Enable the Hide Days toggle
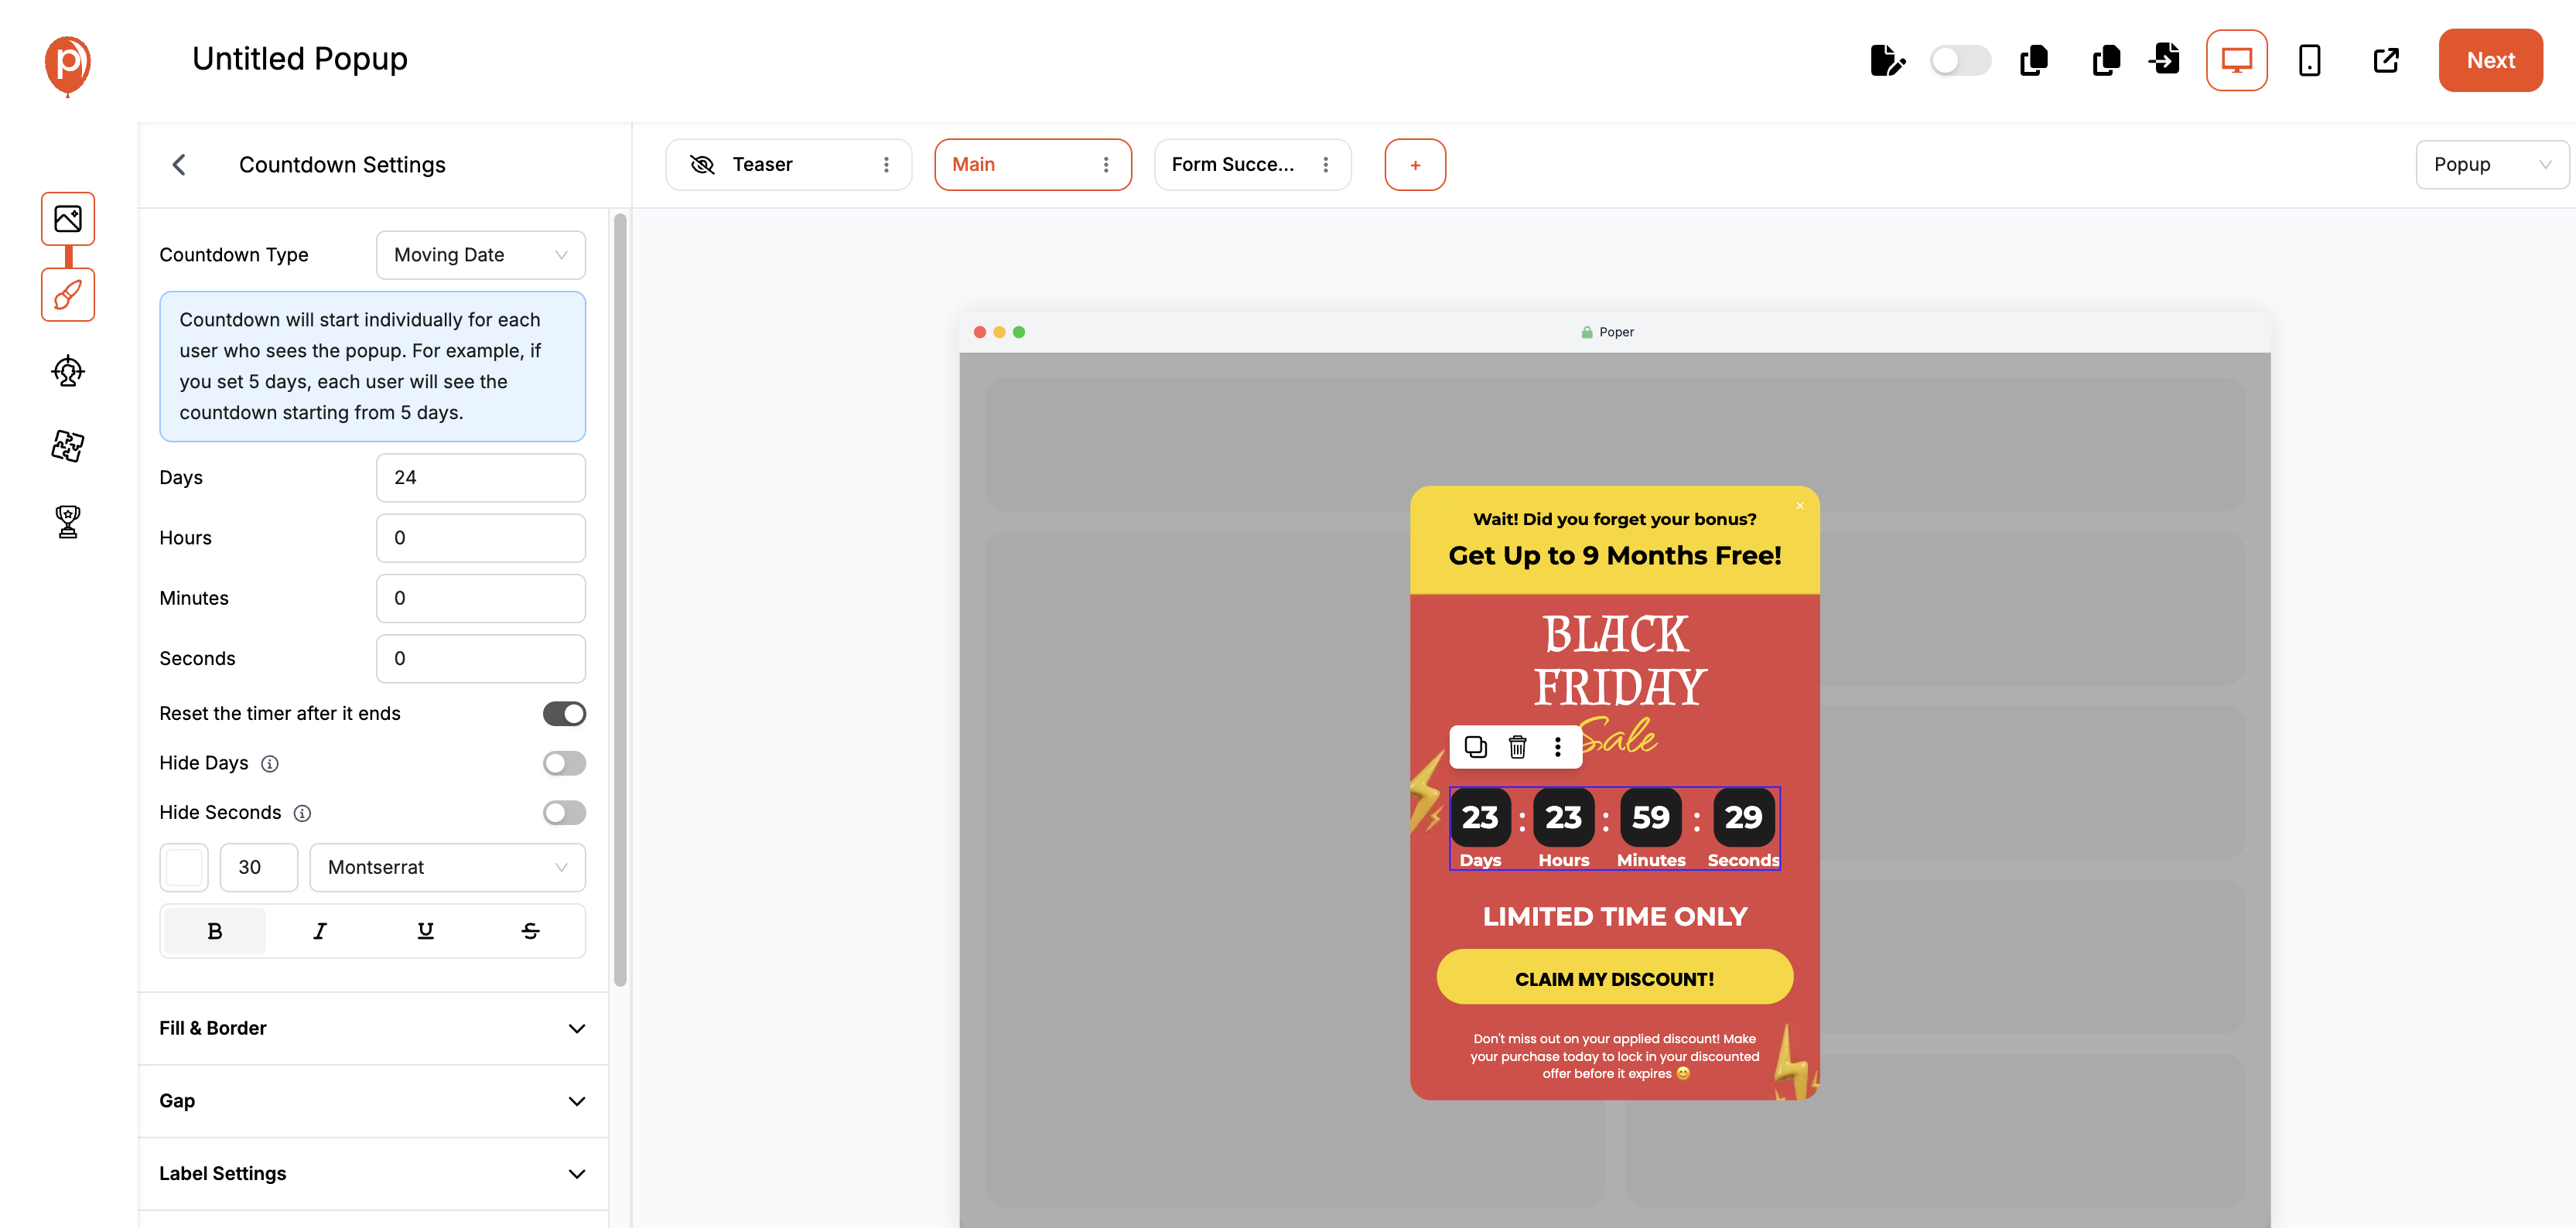 click(564, 763)
